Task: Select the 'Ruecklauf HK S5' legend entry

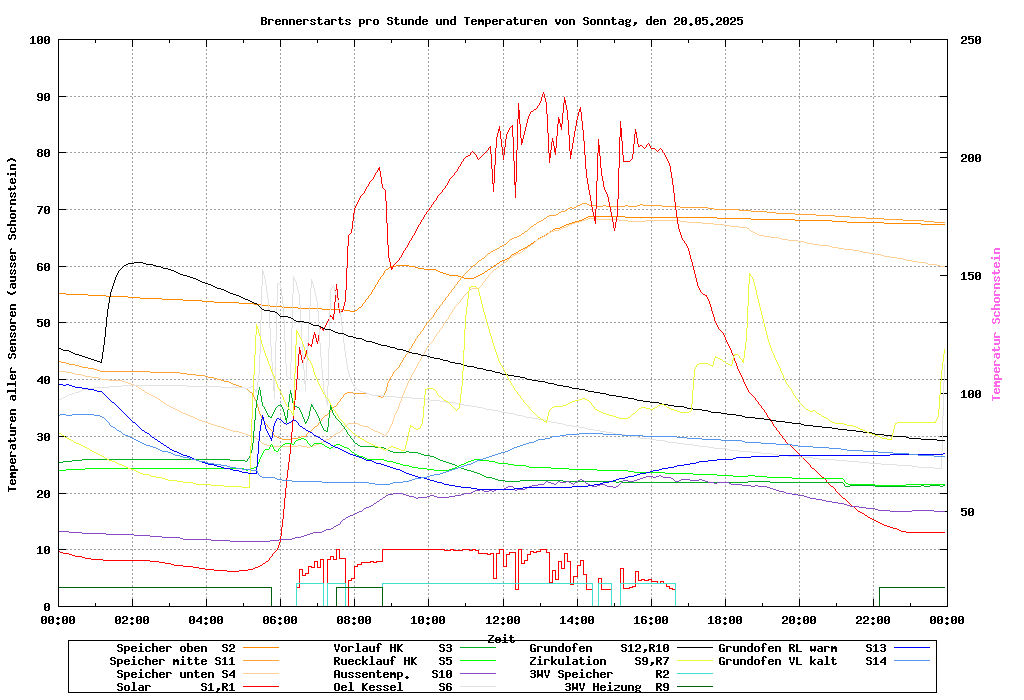Action: pyautogui.click(x=392, y=661)
